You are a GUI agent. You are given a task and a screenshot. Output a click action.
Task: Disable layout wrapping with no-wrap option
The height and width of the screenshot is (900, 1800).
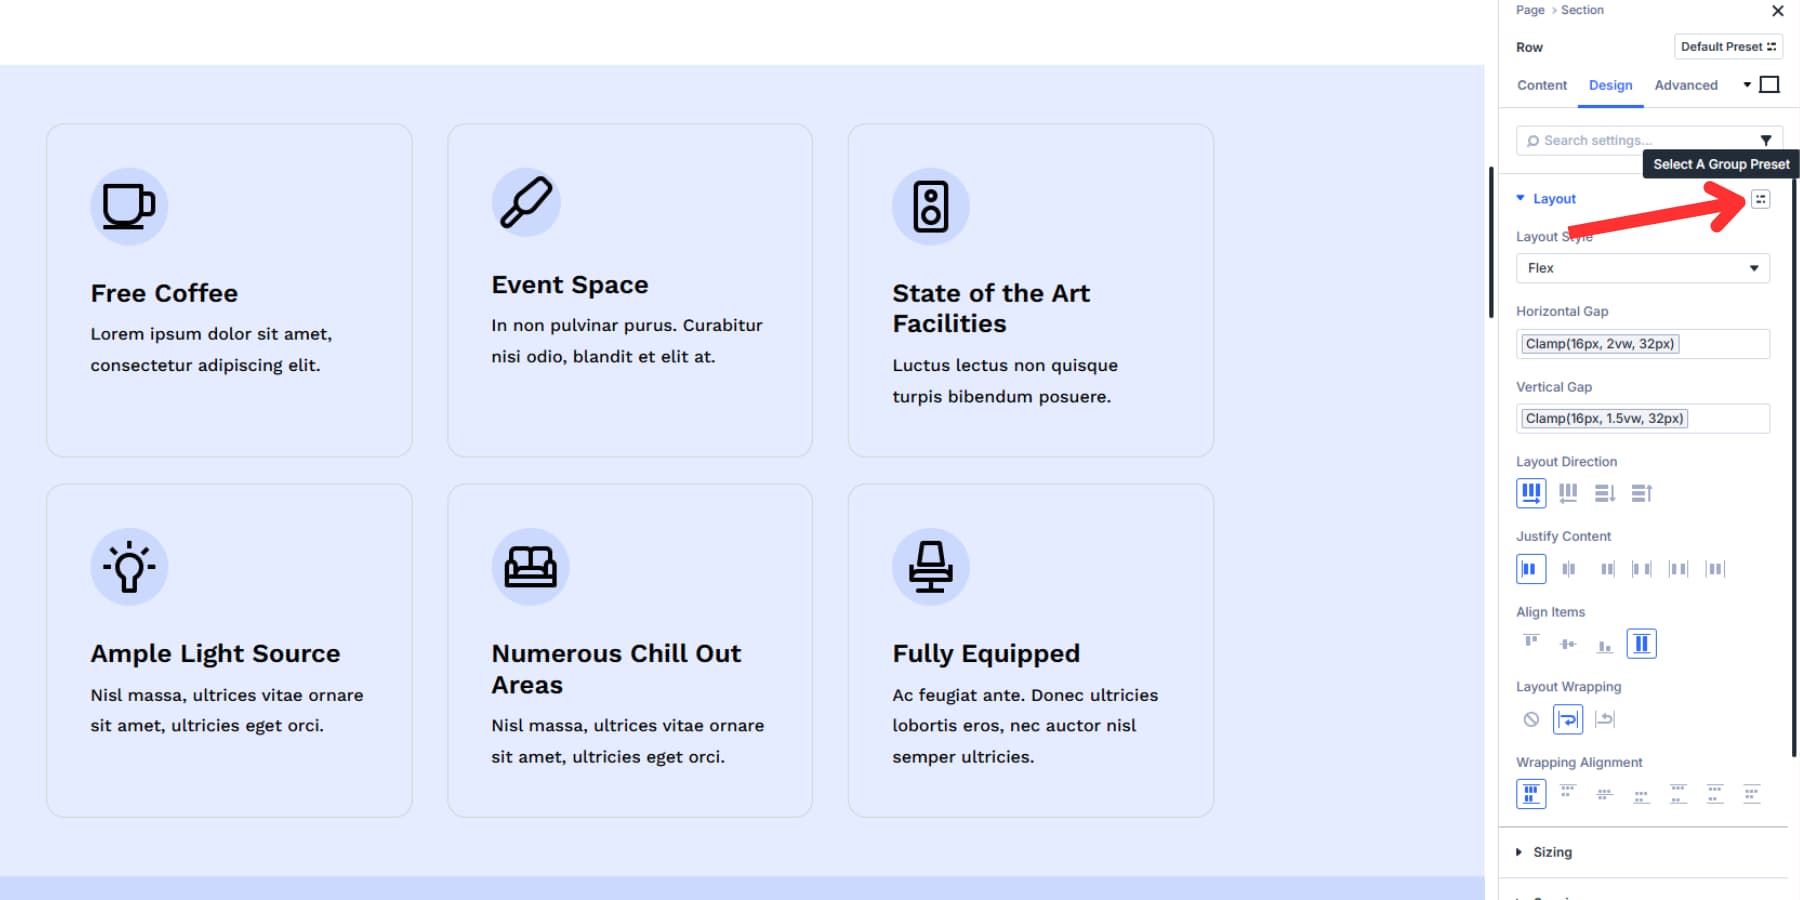point(1531,719)
